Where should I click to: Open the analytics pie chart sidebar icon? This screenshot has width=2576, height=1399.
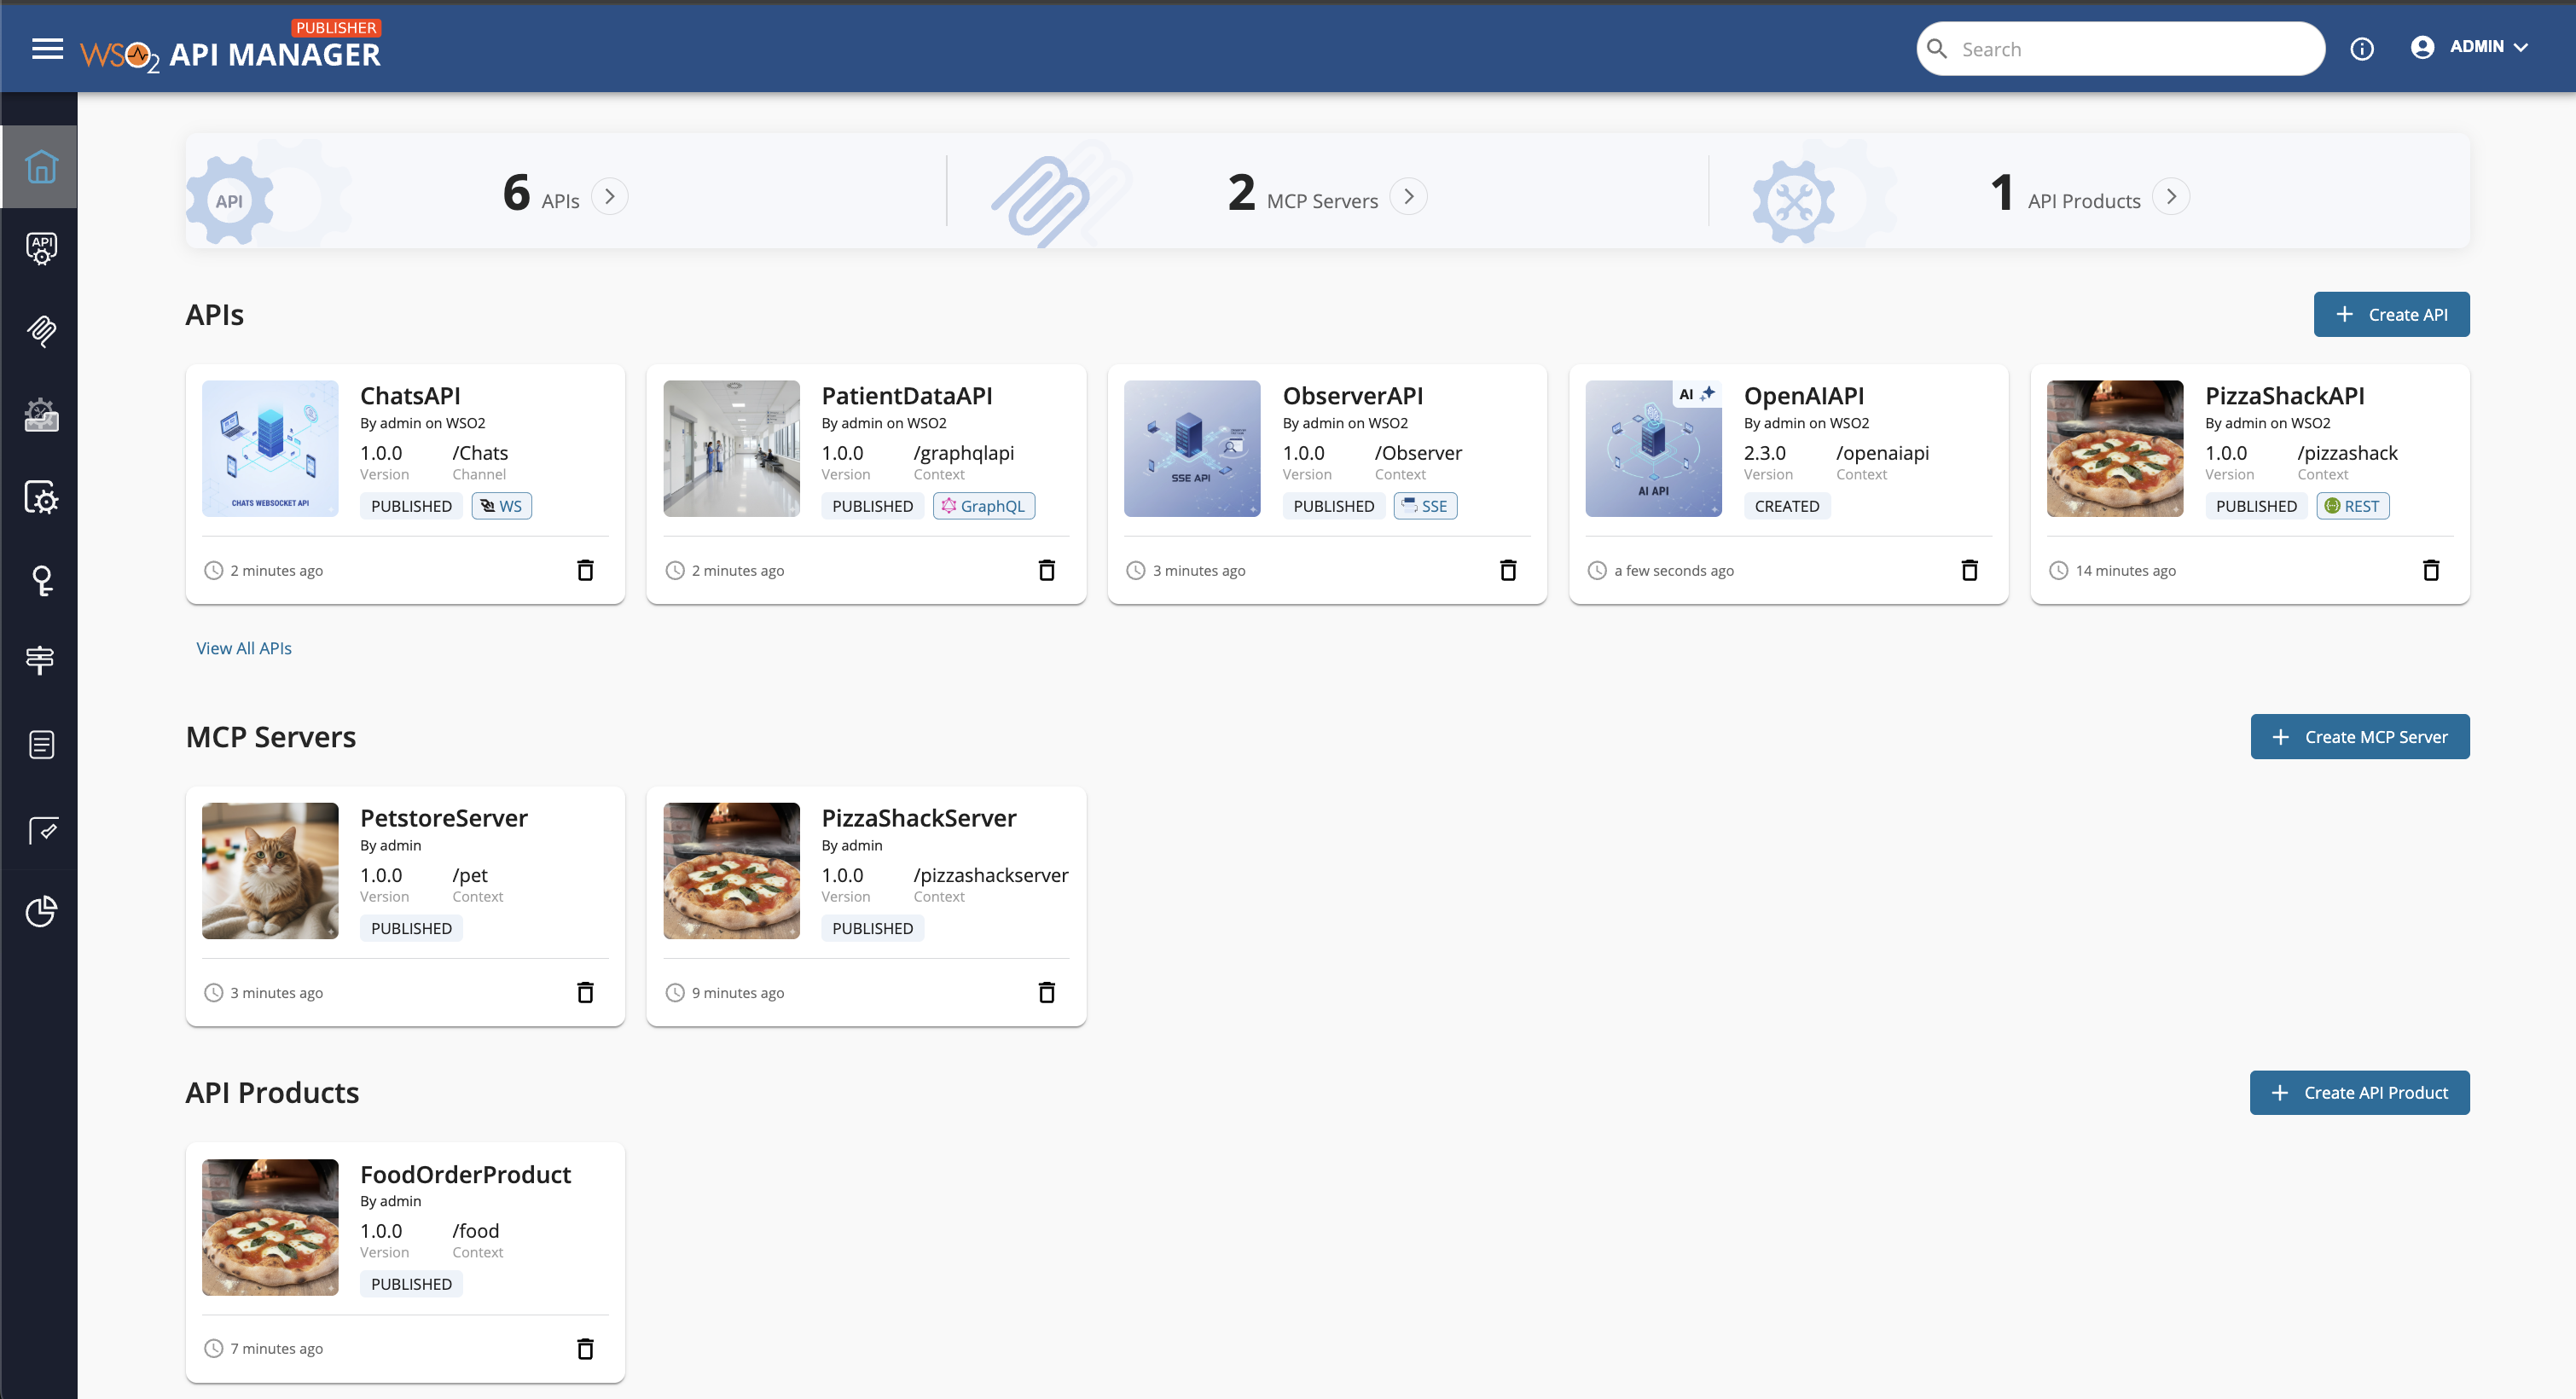(x=40, y=912)
